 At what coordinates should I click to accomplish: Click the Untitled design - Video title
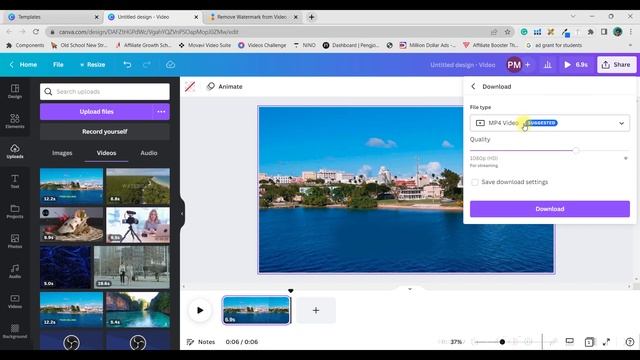pyautogui.click(x=462, y=64)
